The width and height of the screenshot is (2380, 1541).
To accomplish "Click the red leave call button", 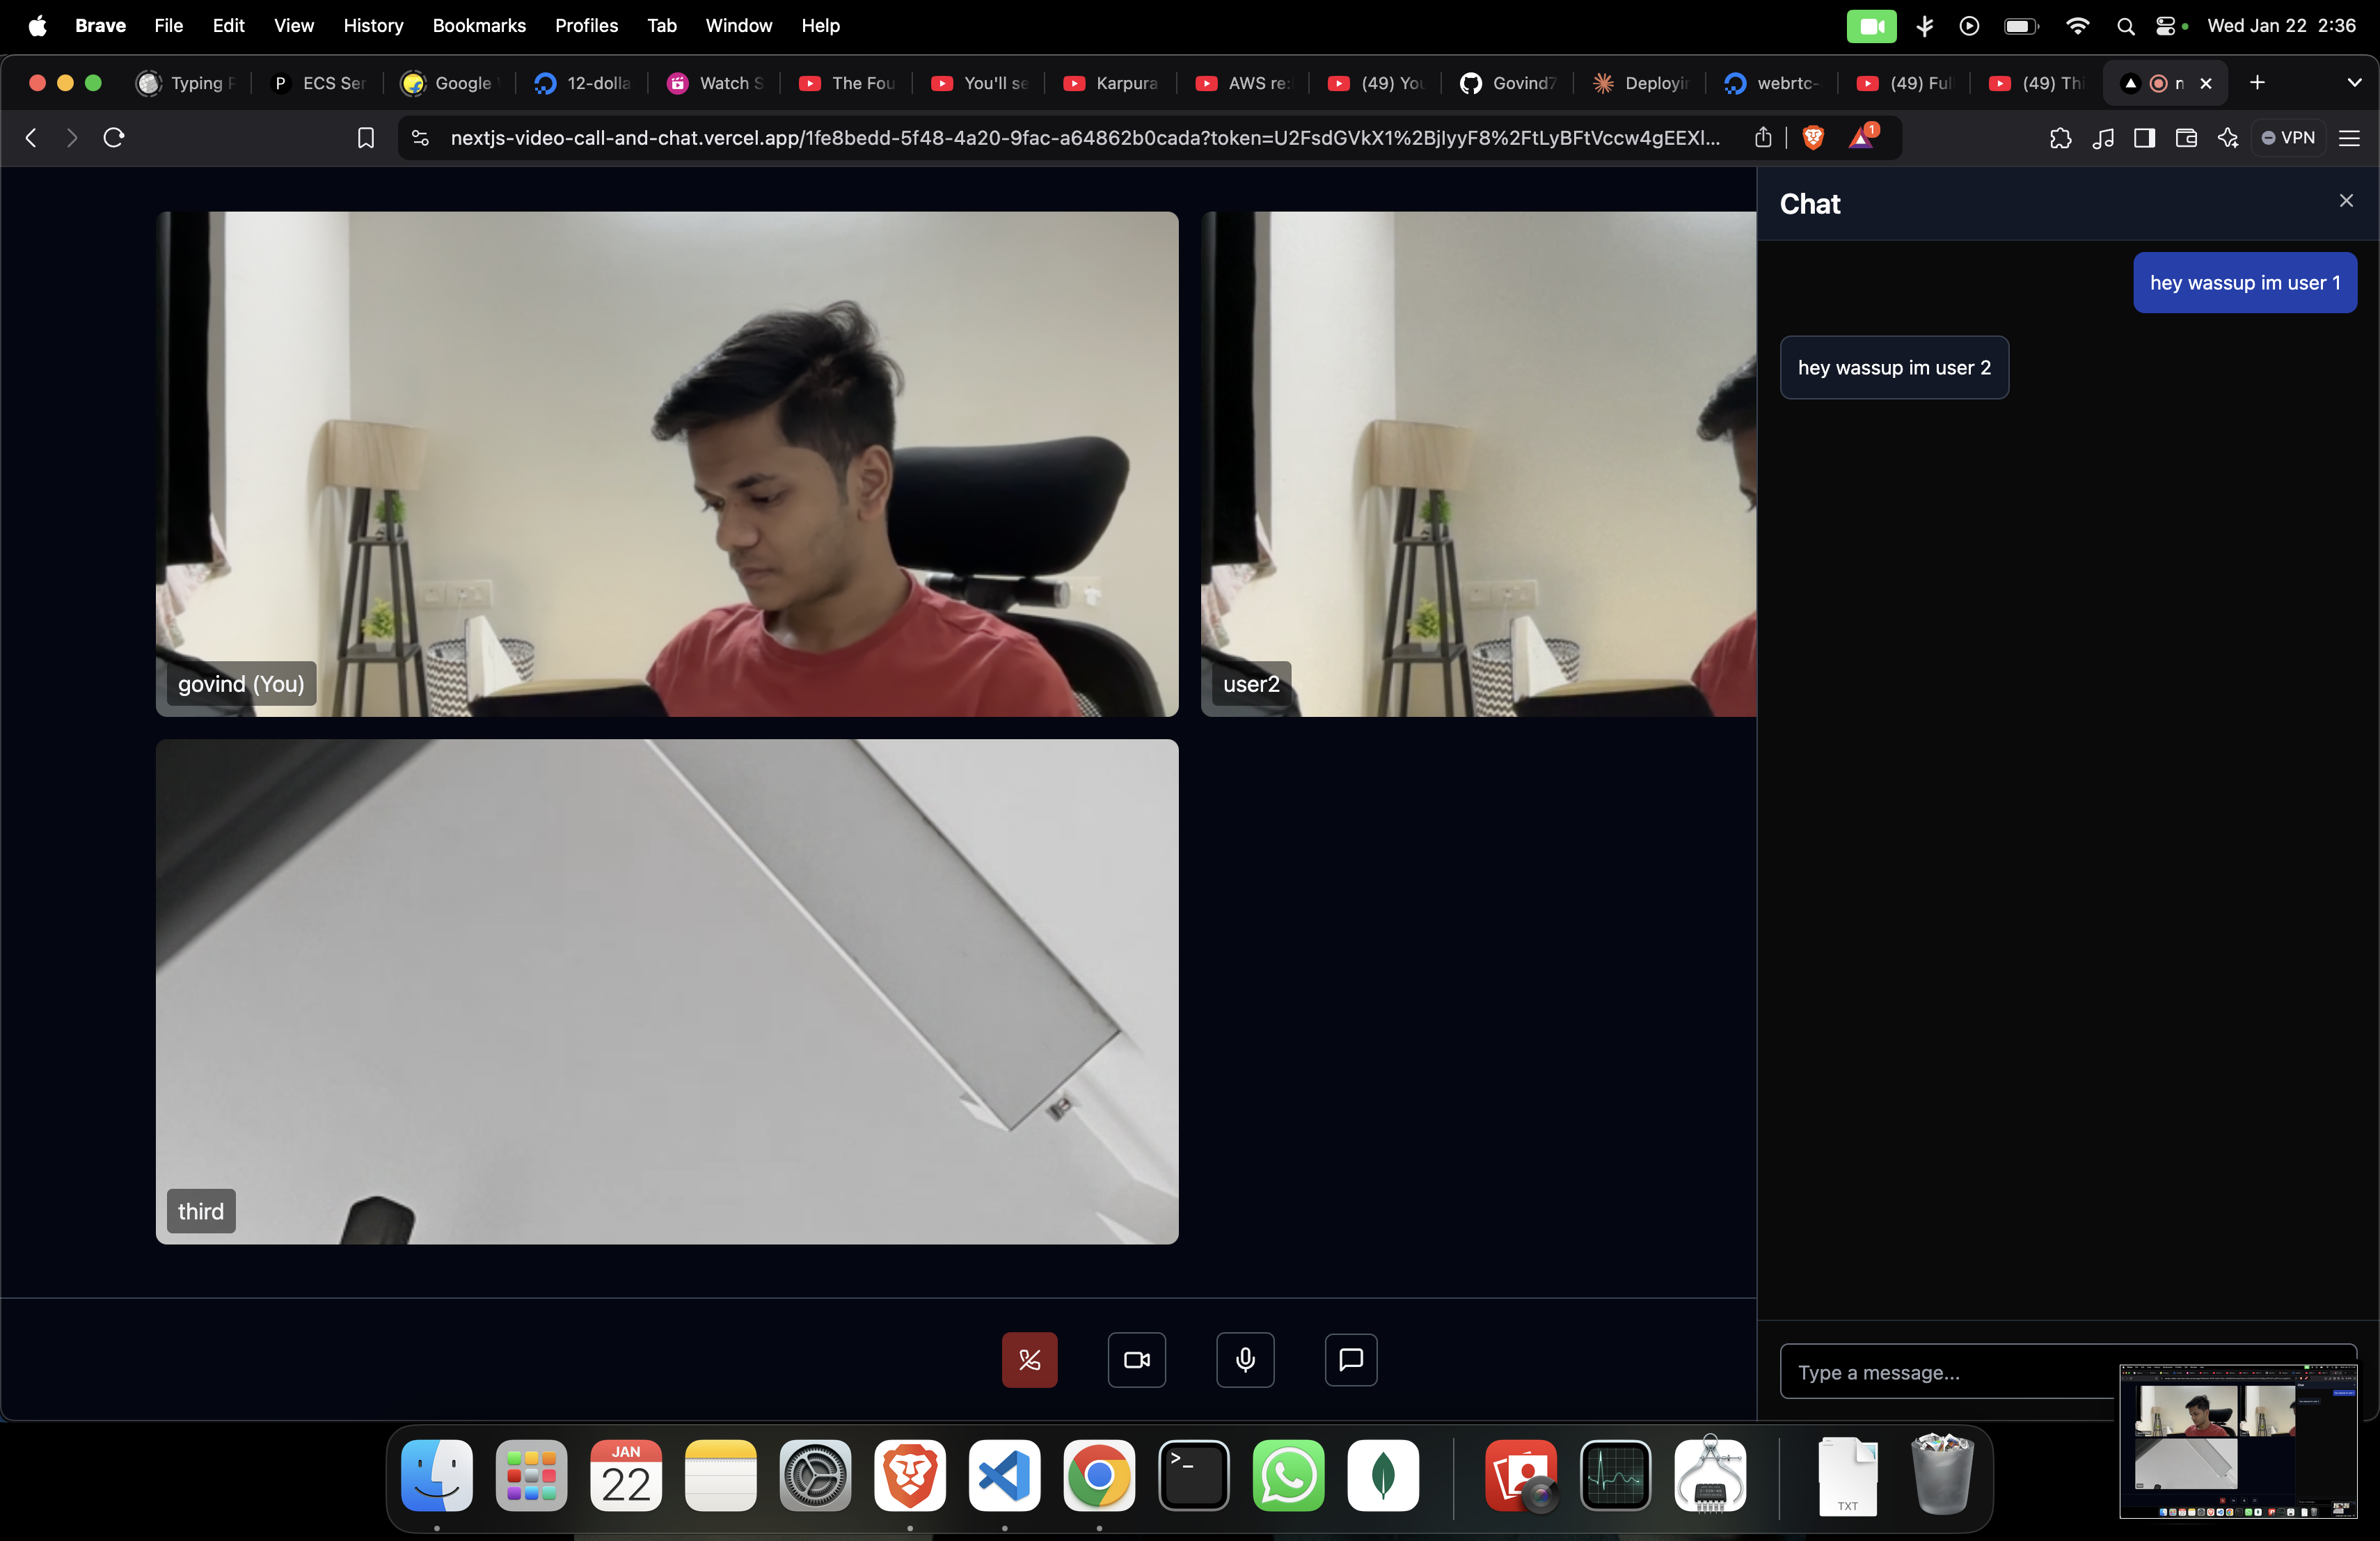I will click(1029, 1359).
